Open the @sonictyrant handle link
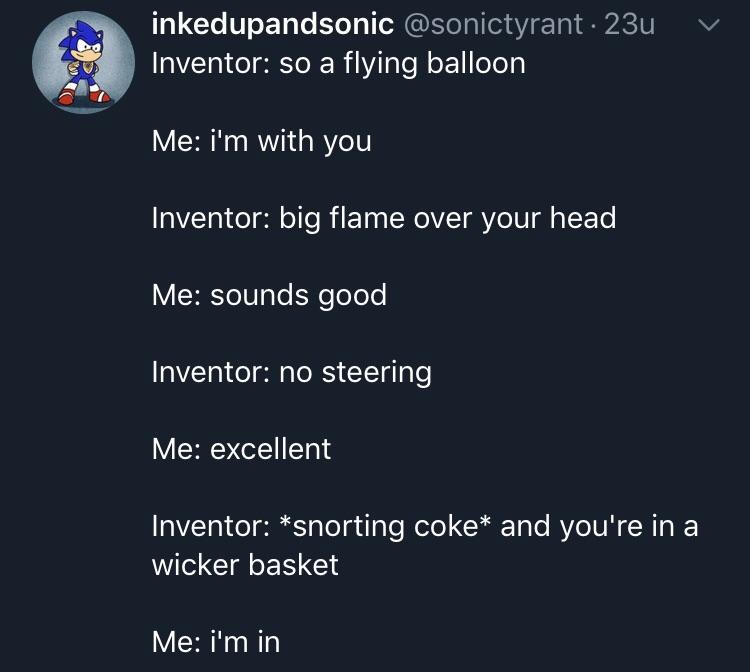The image size is (750, 672). (x=493, y=24)
